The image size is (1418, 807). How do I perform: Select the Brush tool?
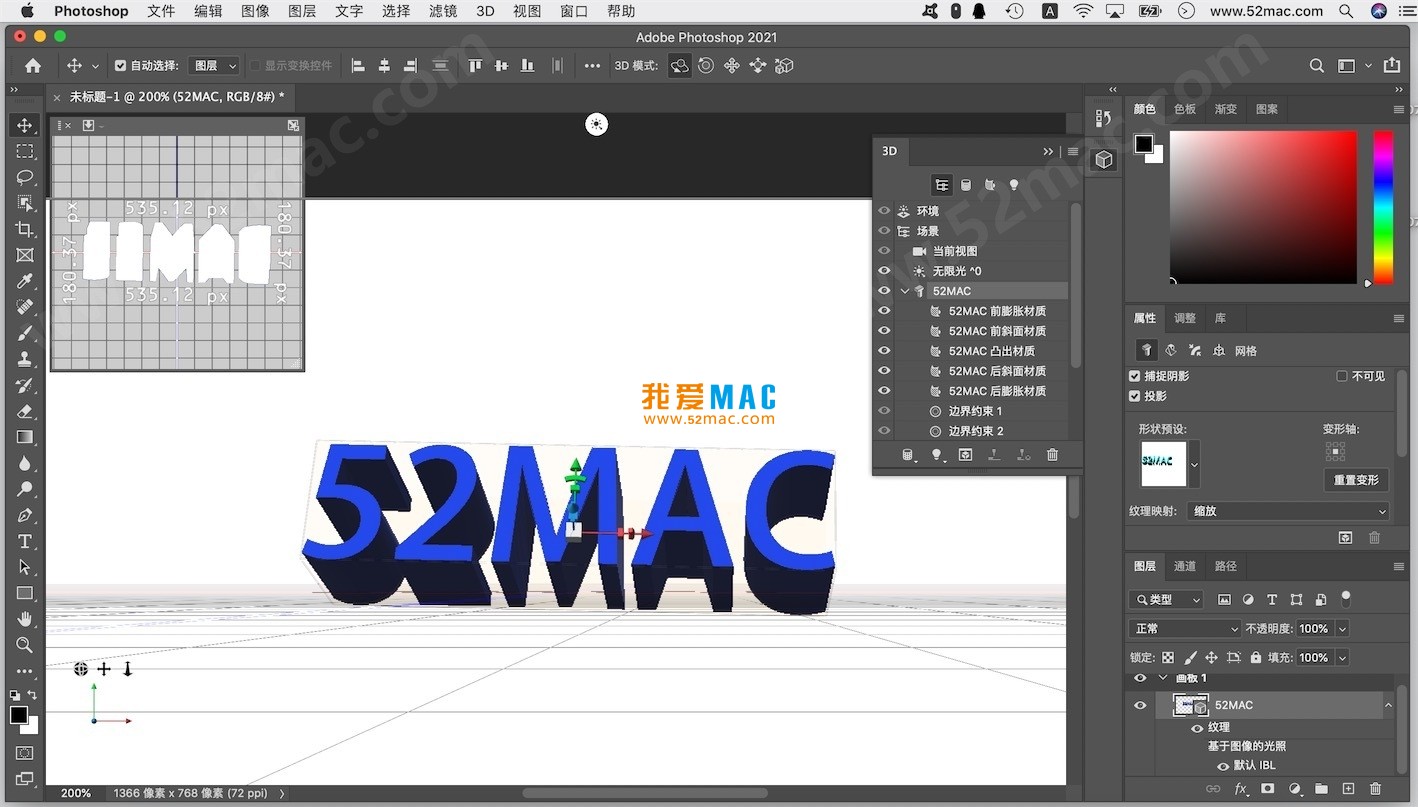[x=25, y=333]
